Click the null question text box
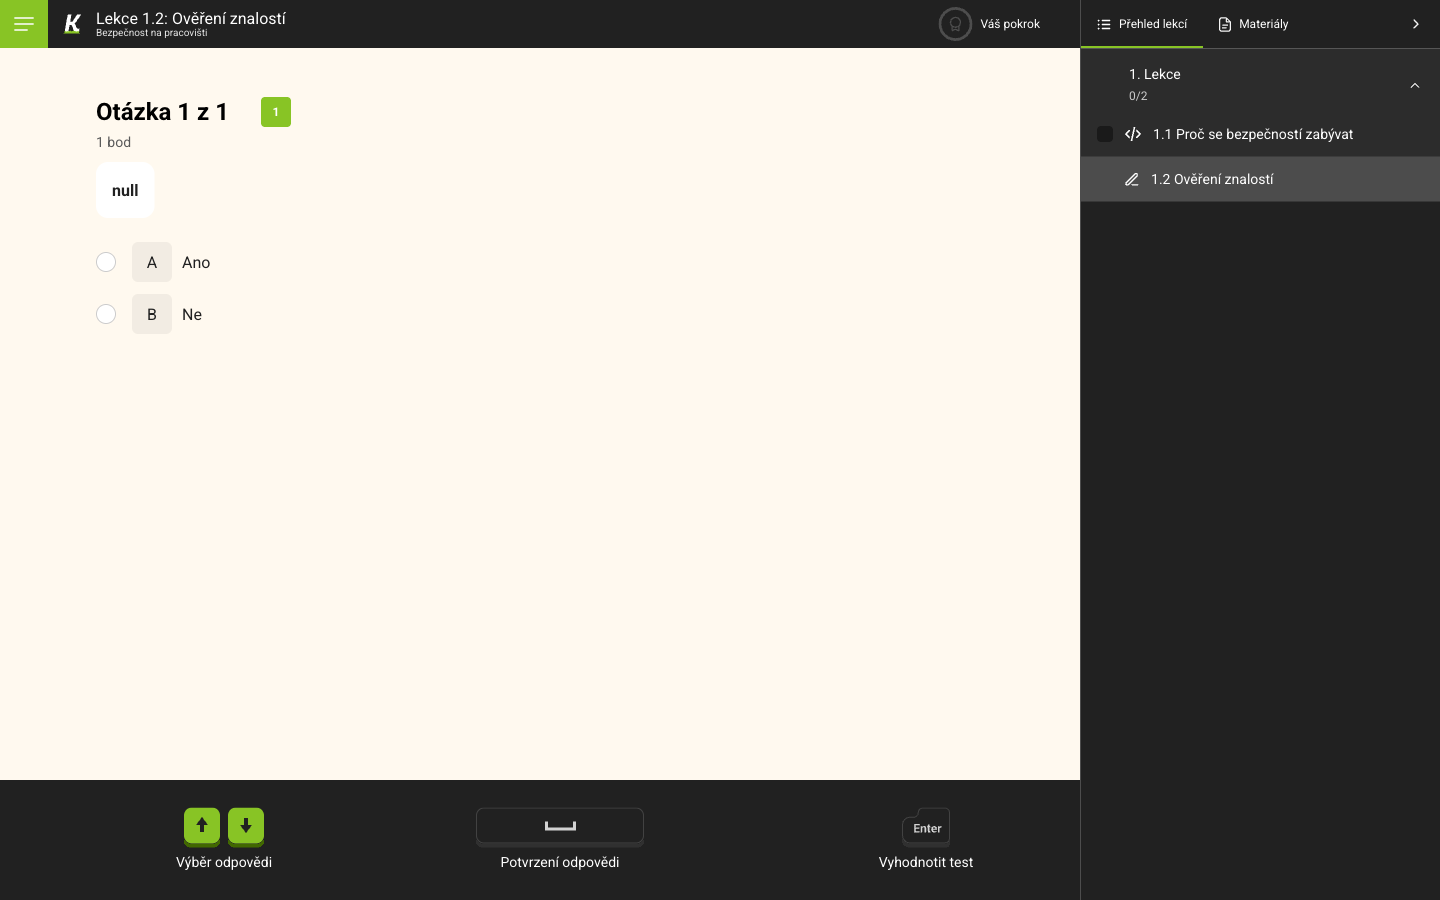 tap(125, 190)
